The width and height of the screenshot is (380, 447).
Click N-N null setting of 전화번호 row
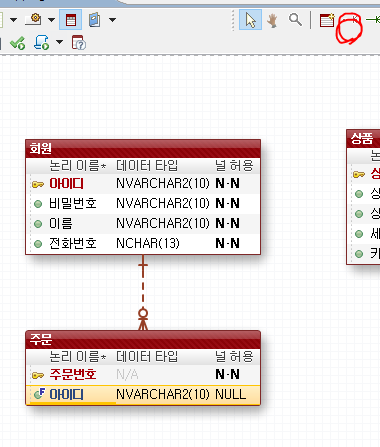227,243
